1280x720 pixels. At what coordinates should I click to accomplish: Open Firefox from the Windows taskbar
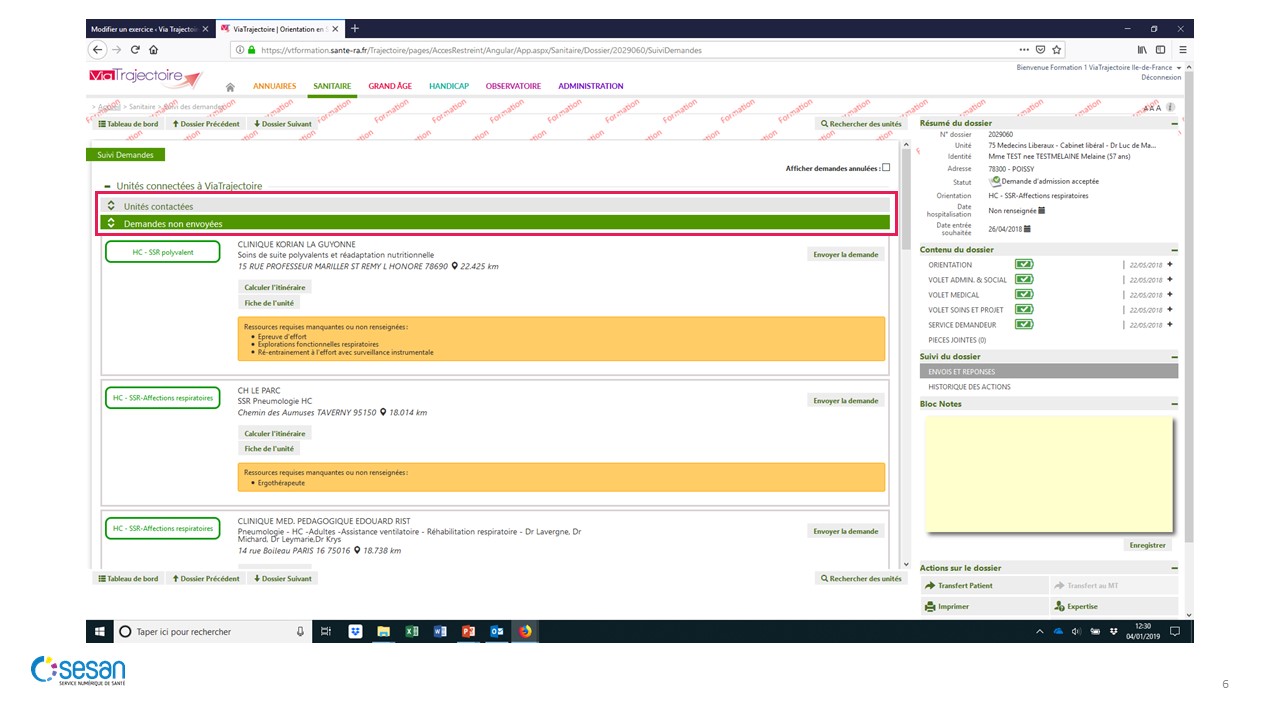(524, 631)
